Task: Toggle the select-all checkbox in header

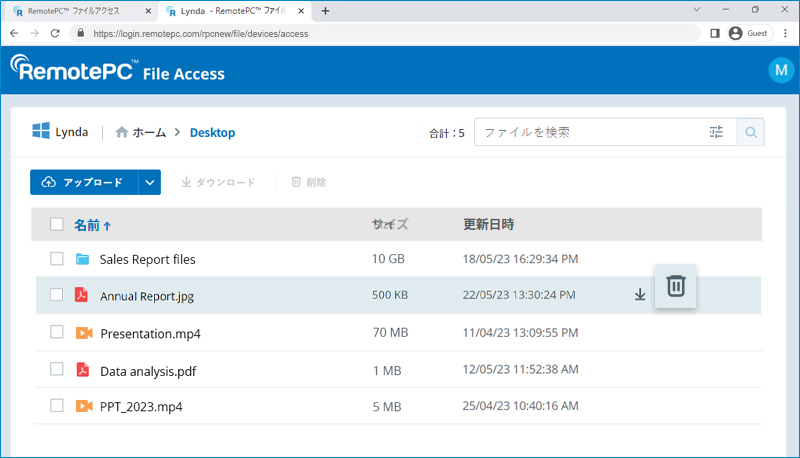Action: pos(57,224)
